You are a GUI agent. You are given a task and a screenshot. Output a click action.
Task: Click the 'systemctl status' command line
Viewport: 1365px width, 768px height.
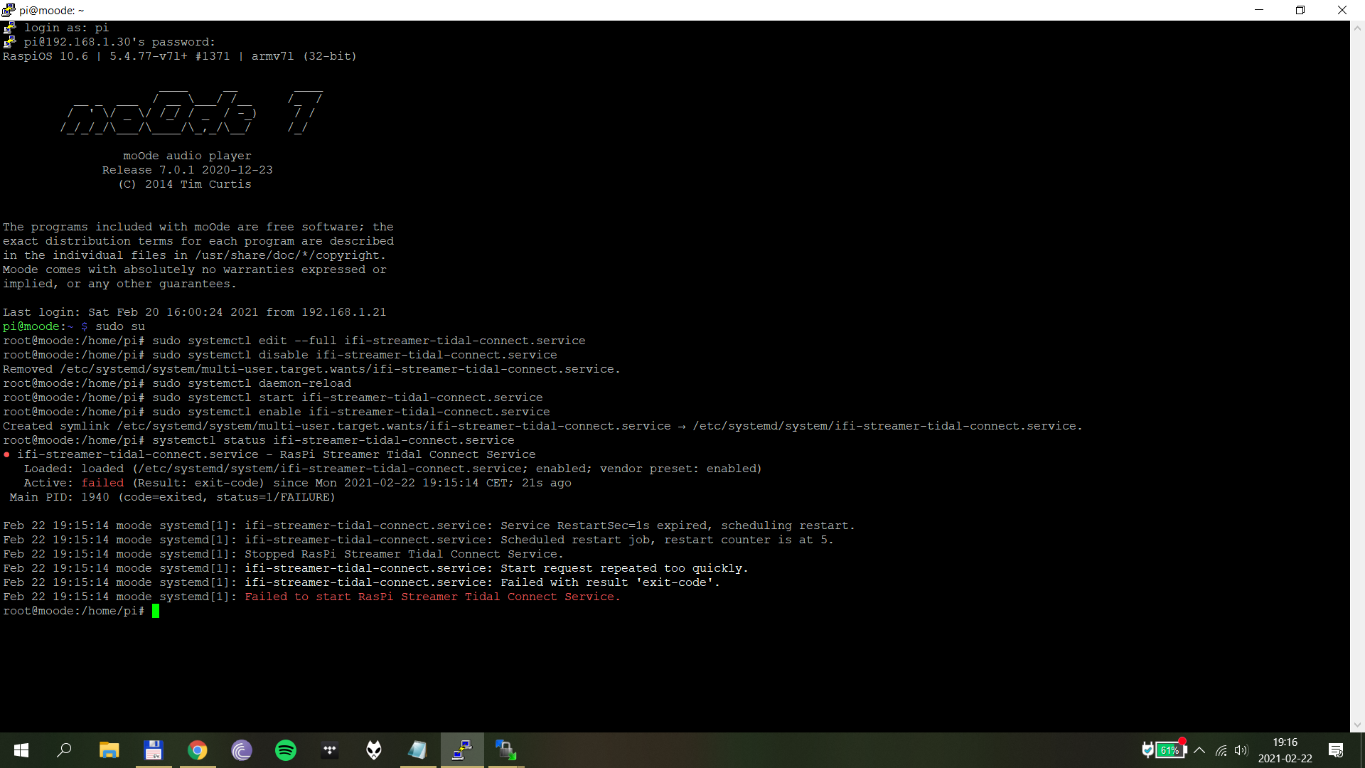259,440
